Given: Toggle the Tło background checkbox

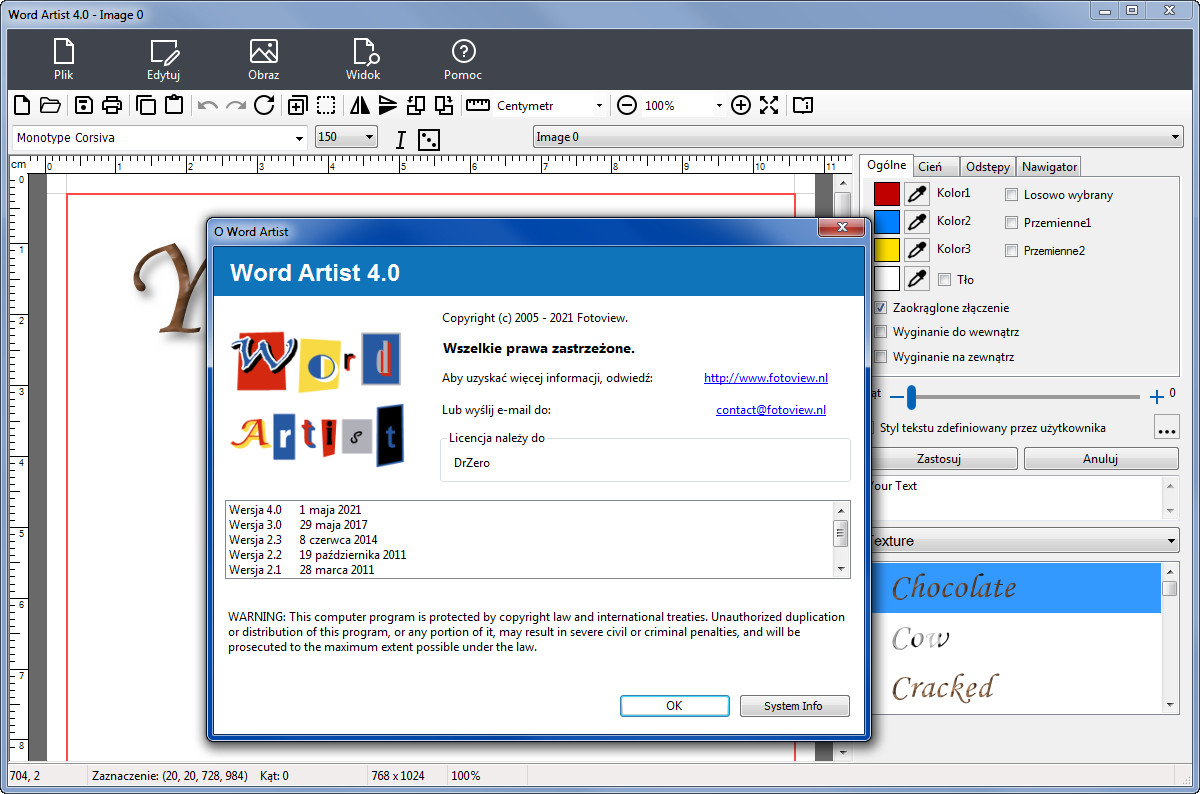Looking at the screenshot, I should click(x=945, y=280).
